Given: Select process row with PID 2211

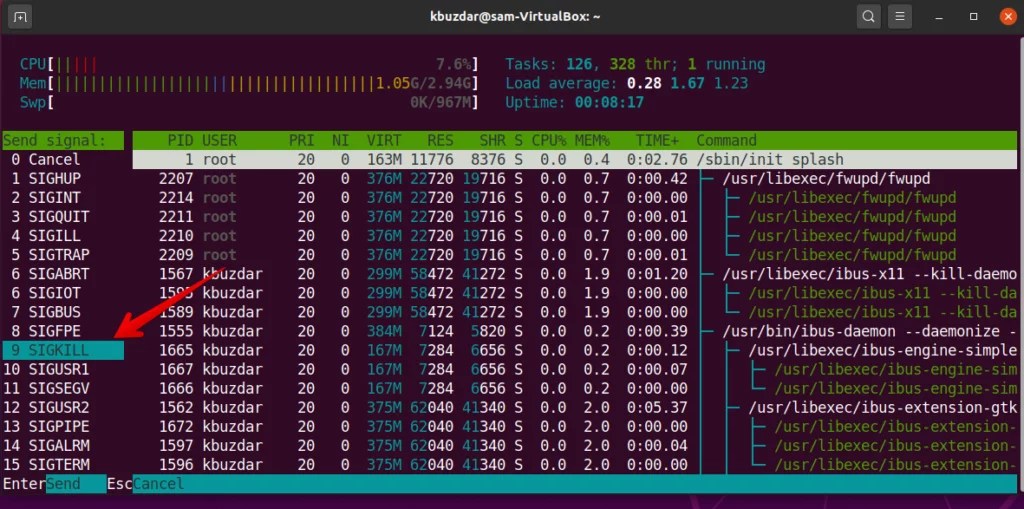Looking at the screenshot, I should coord(575,216).
